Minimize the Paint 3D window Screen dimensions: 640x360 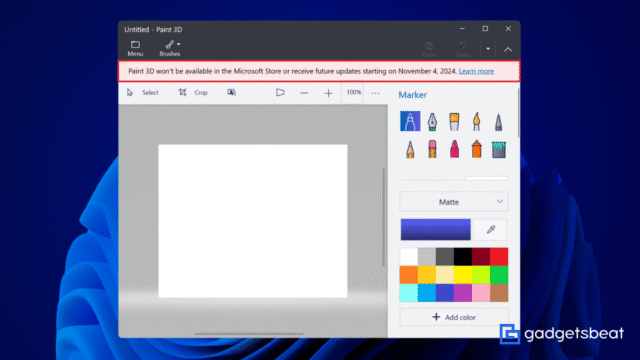(x=462, y=29)
